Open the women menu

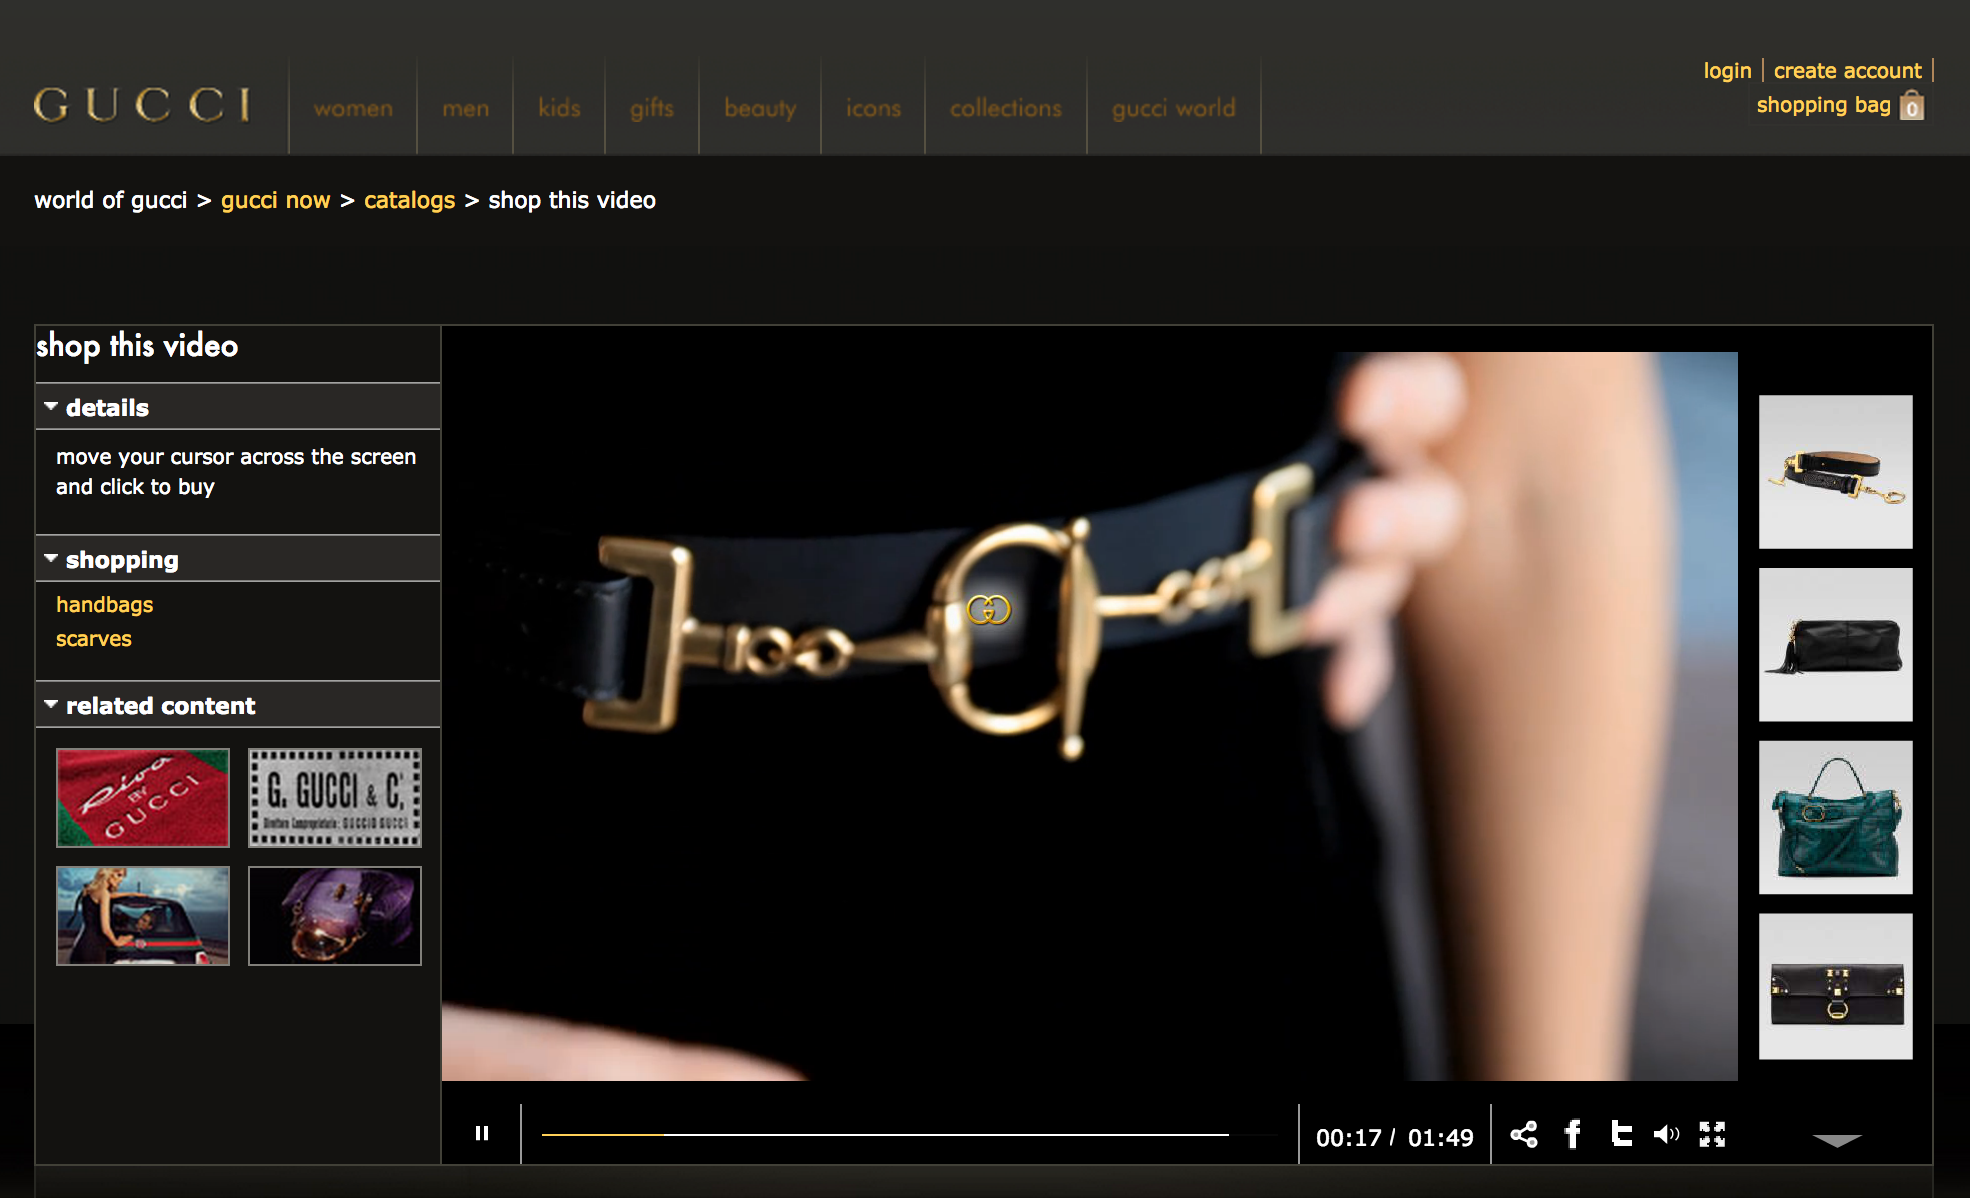(x=352, y=107)
